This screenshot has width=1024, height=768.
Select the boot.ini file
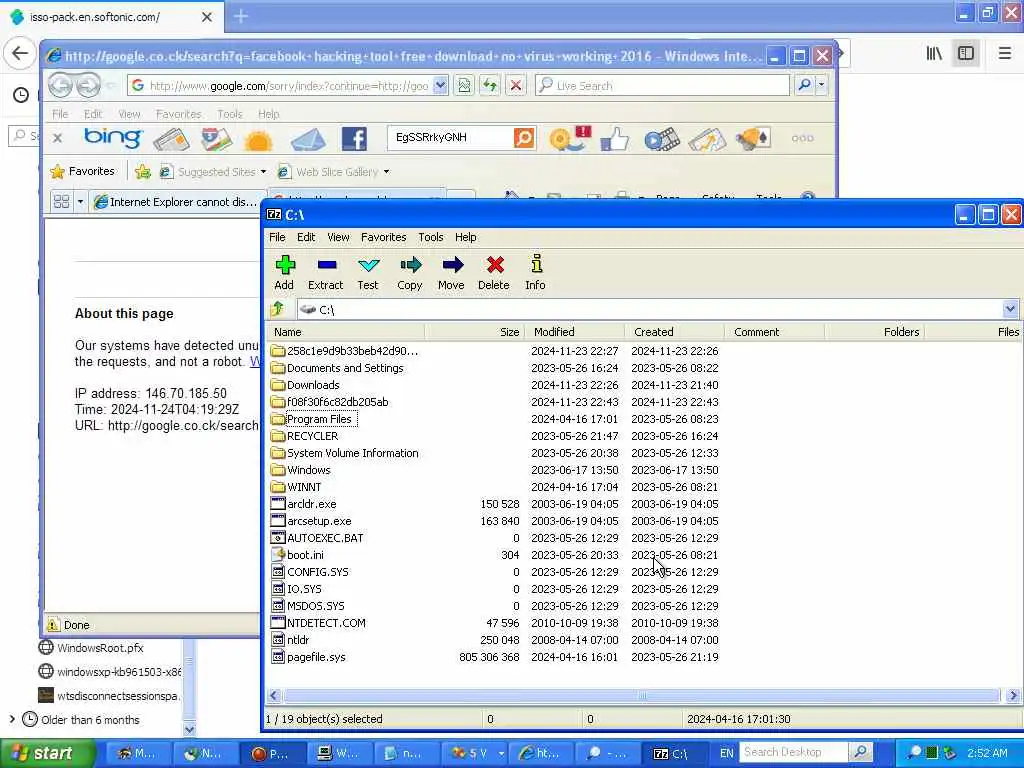(x=305, y=554)
